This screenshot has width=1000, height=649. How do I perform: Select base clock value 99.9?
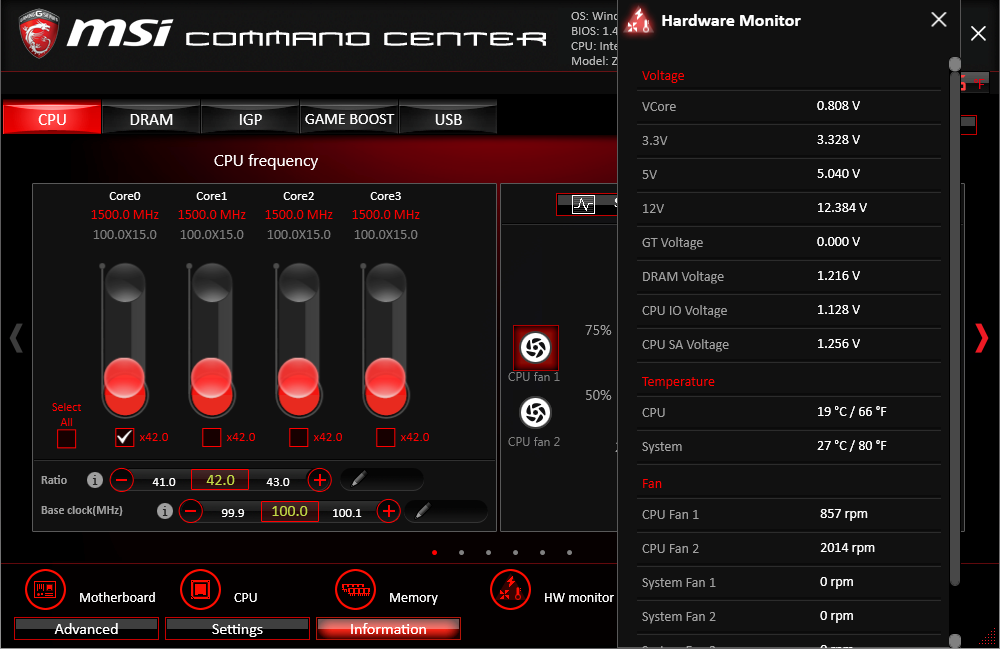[x=233, y=513]
